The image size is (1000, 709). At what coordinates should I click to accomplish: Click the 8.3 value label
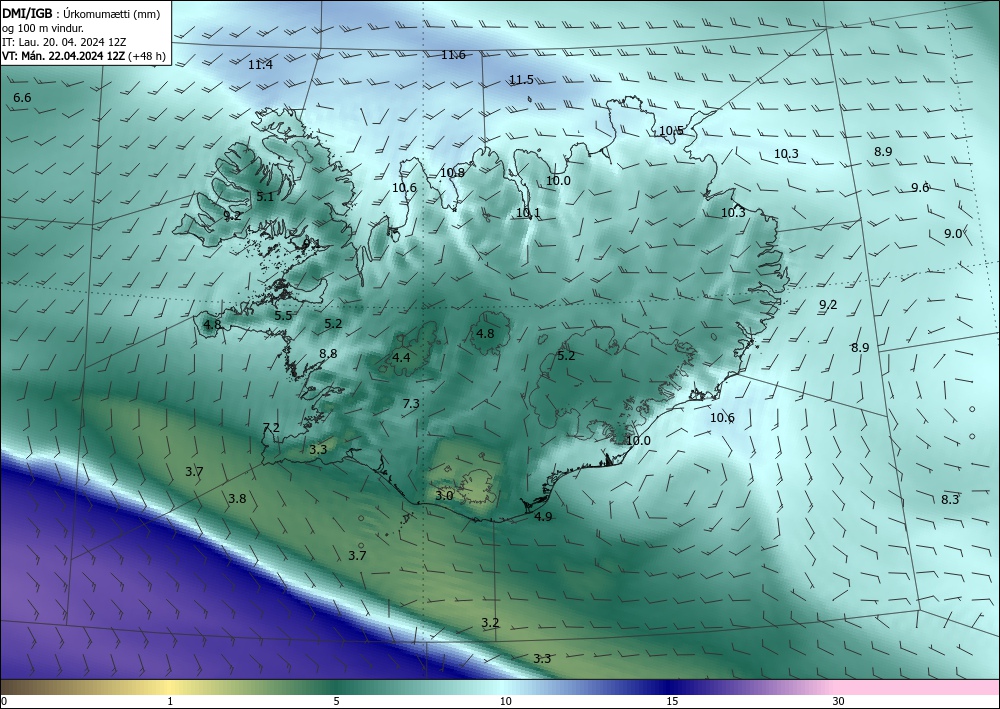[950, 499]
